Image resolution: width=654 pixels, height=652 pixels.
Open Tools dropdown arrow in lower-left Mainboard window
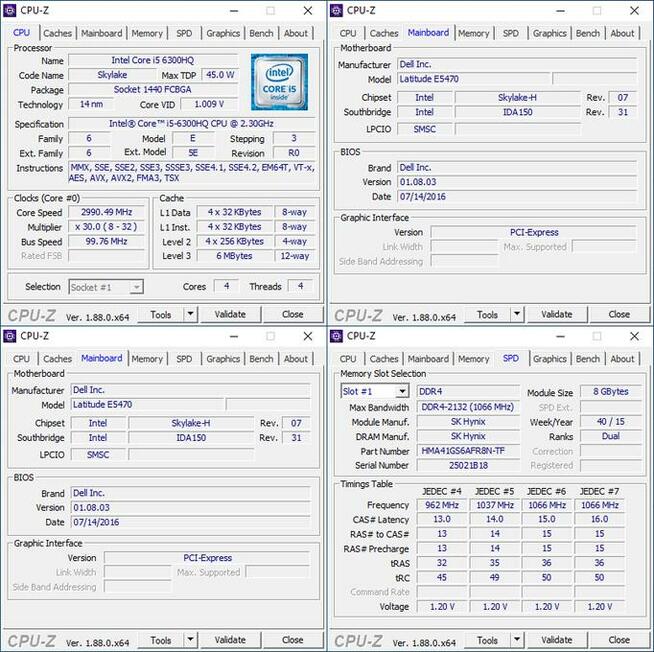[191, 639]
